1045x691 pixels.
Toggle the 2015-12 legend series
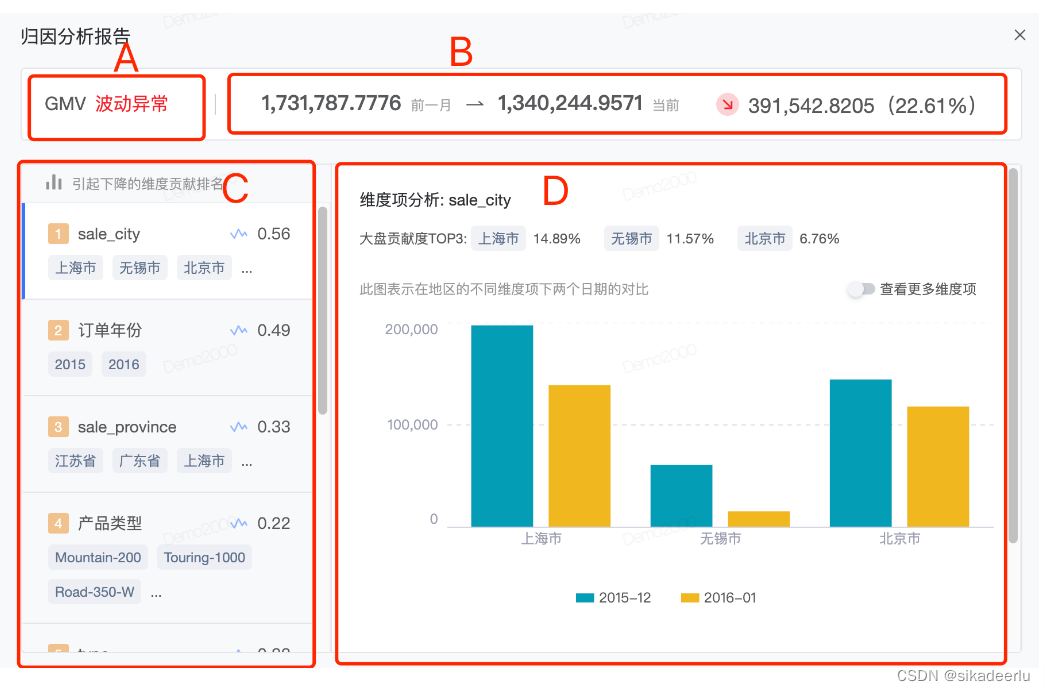pos(613,598)
